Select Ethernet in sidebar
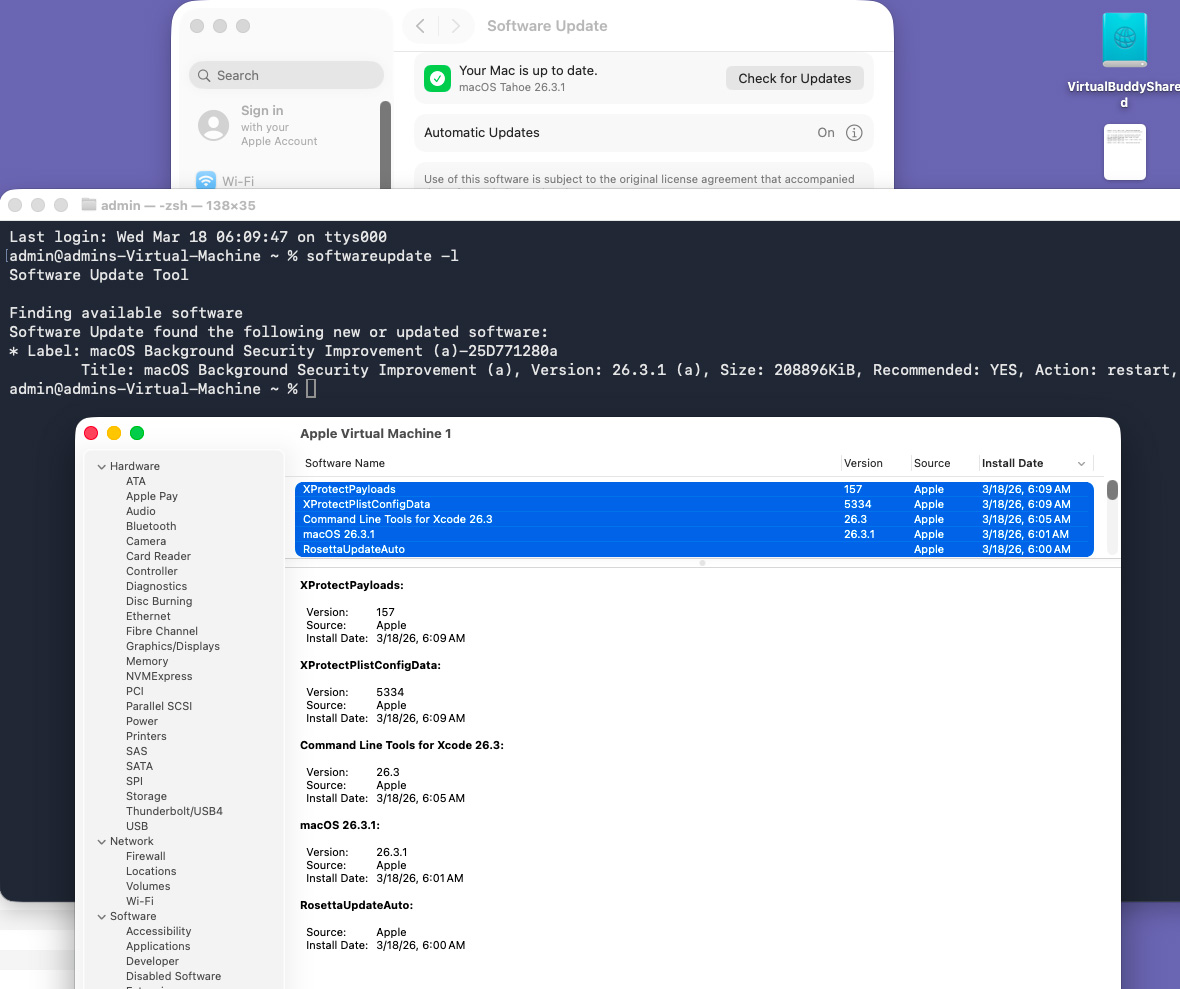The image size is (1180, 989). coord(148,616)
